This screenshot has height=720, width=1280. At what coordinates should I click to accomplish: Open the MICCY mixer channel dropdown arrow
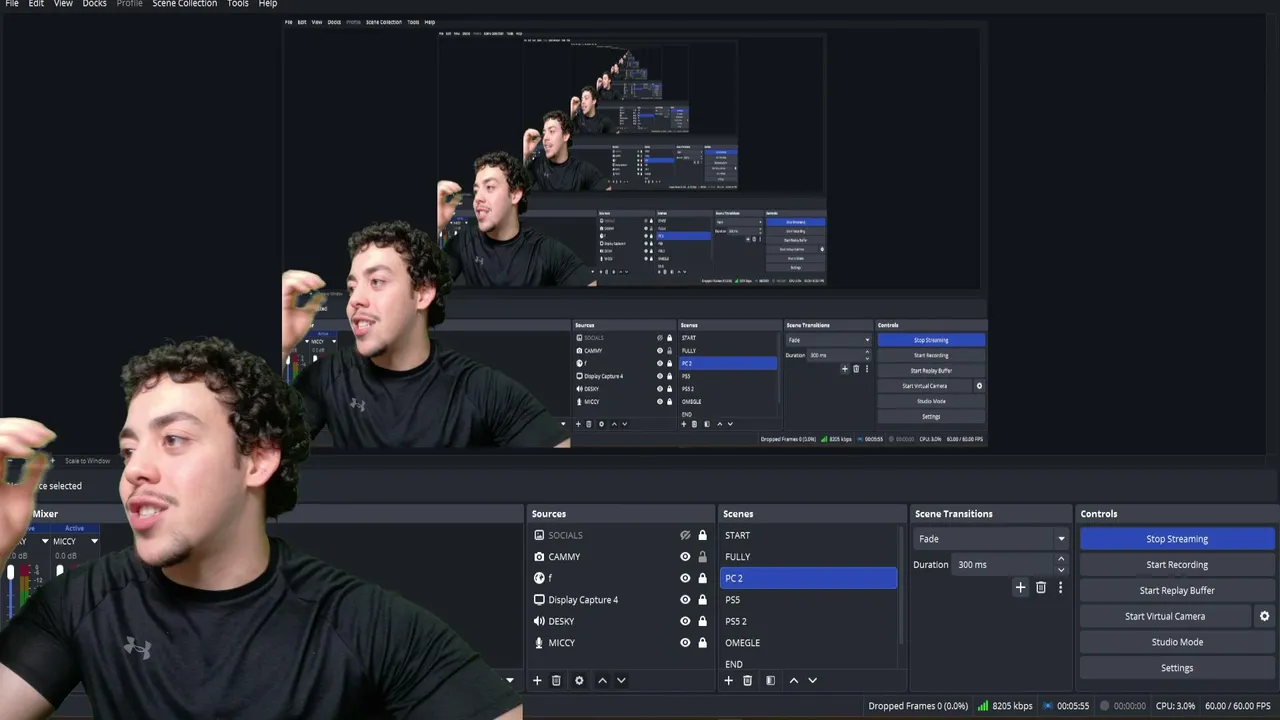point(94,541)
